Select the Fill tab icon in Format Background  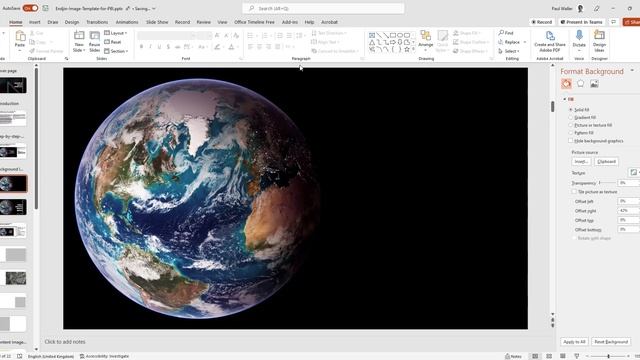(x=566, y=84)
